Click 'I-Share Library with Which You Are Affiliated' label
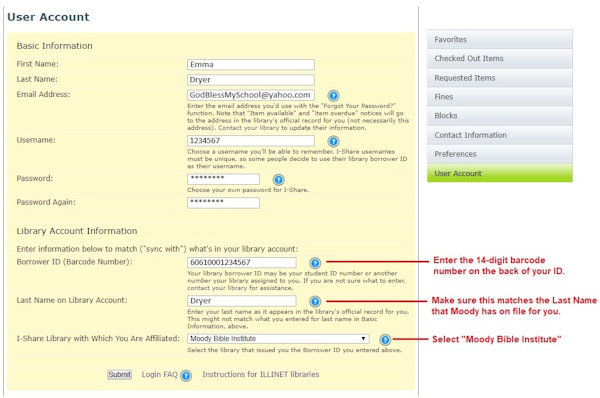The image size is (600, 398). coord(98,339)
